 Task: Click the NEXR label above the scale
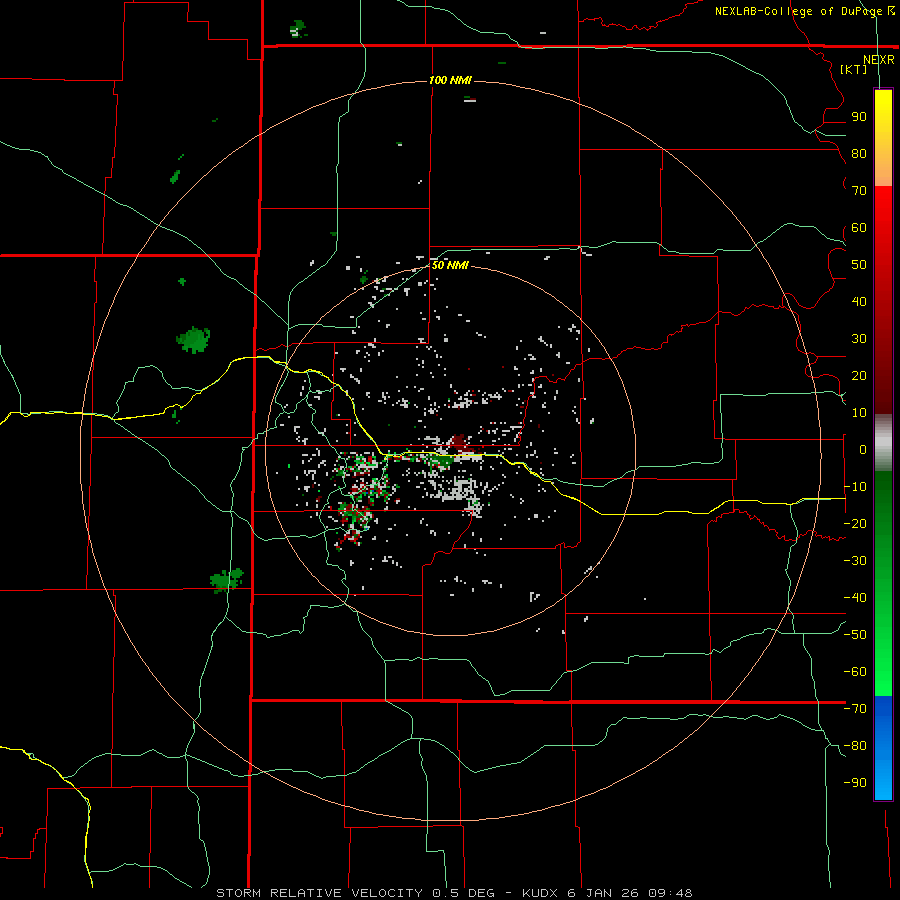[x=878, y=60]
